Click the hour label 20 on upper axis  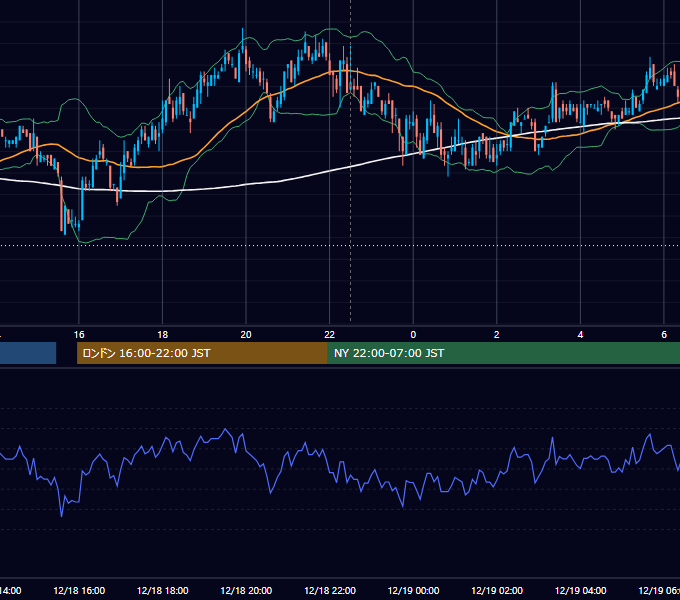(x=246, y=334)
